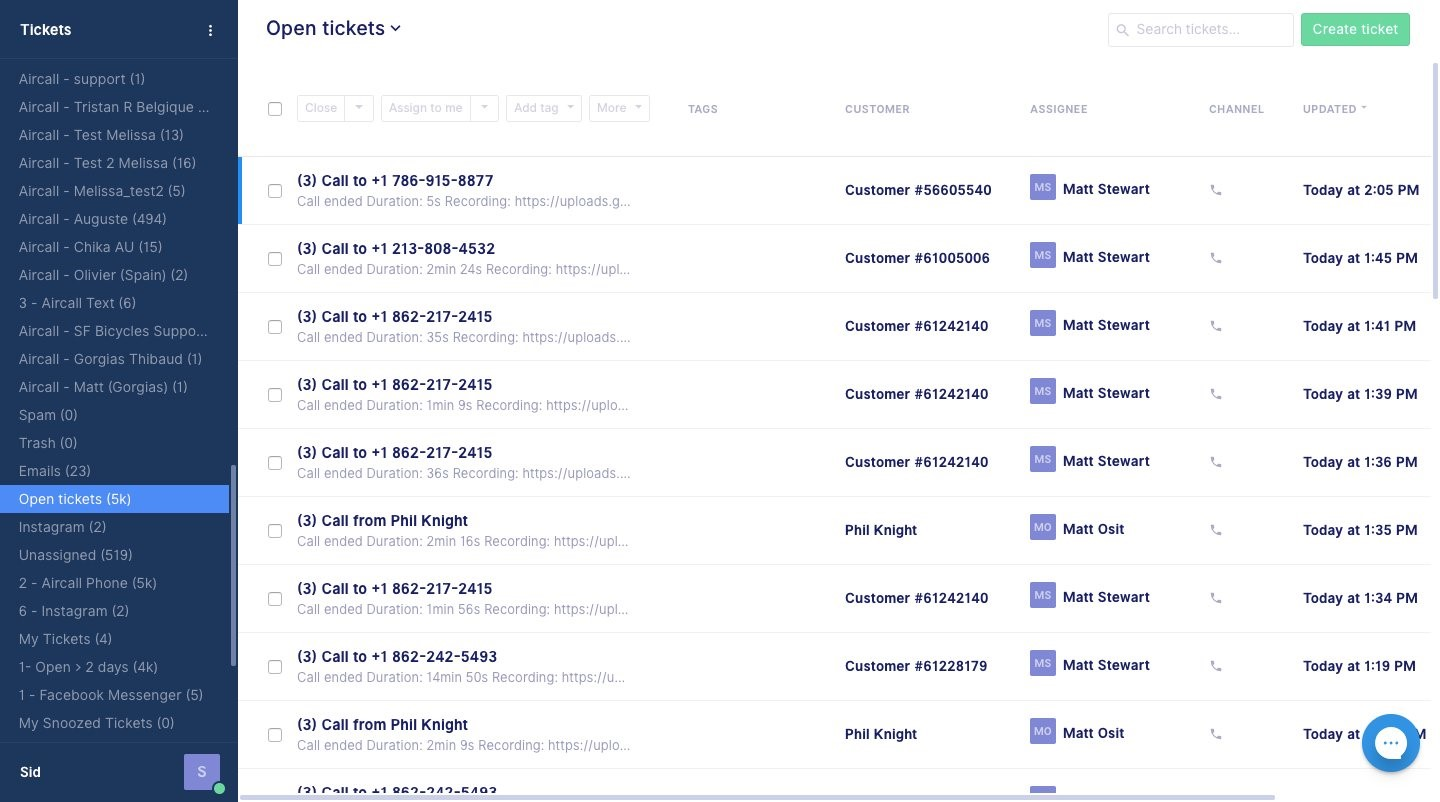Screen dimensions: 1440x802
Task: Click the S avatar next to Sid
Action: (x=202, y=771)
